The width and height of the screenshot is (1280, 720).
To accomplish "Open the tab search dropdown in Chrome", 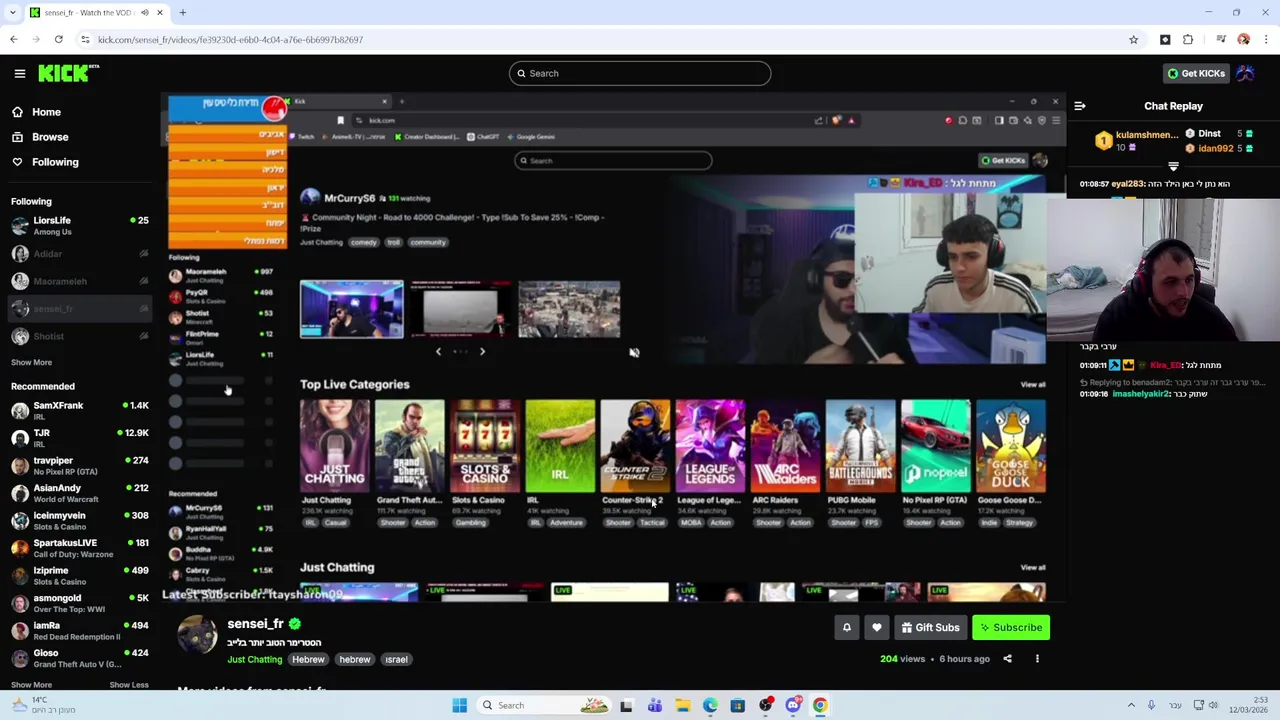I will (12, 12).
